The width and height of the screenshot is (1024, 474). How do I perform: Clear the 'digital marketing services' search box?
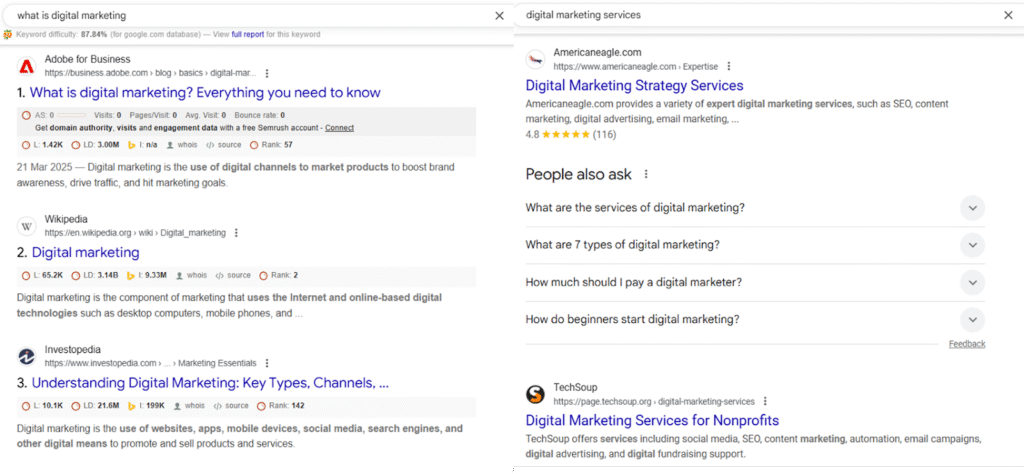pyautogui.click(x=1008, y=15)
